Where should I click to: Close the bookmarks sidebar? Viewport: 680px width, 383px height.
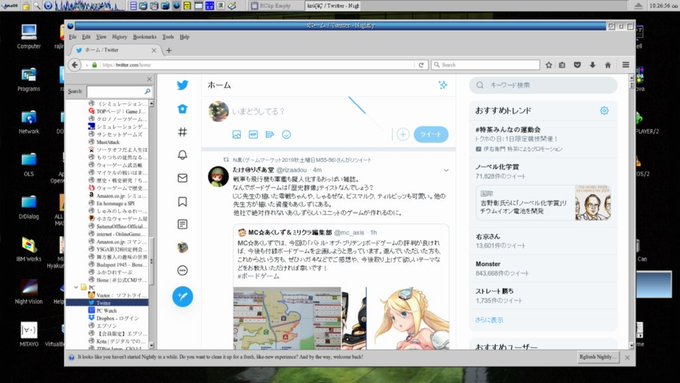pos(149,79)
